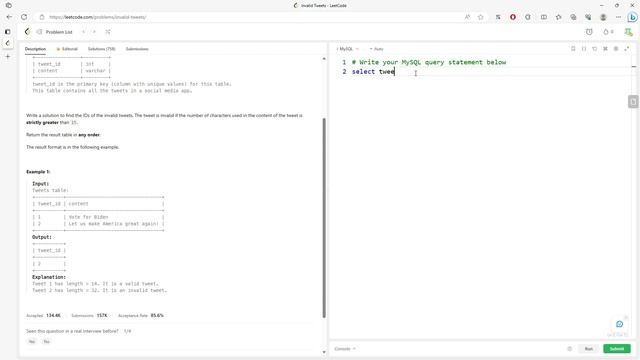Go back in the browser

pos(9,17)
